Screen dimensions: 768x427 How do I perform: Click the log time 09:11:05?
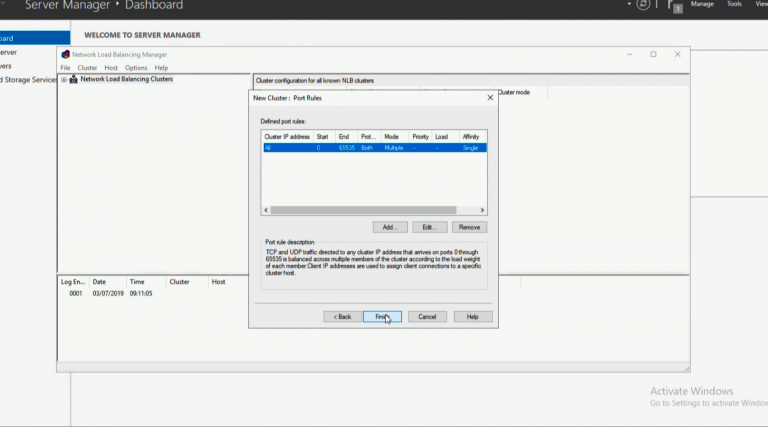click(141, 293)
